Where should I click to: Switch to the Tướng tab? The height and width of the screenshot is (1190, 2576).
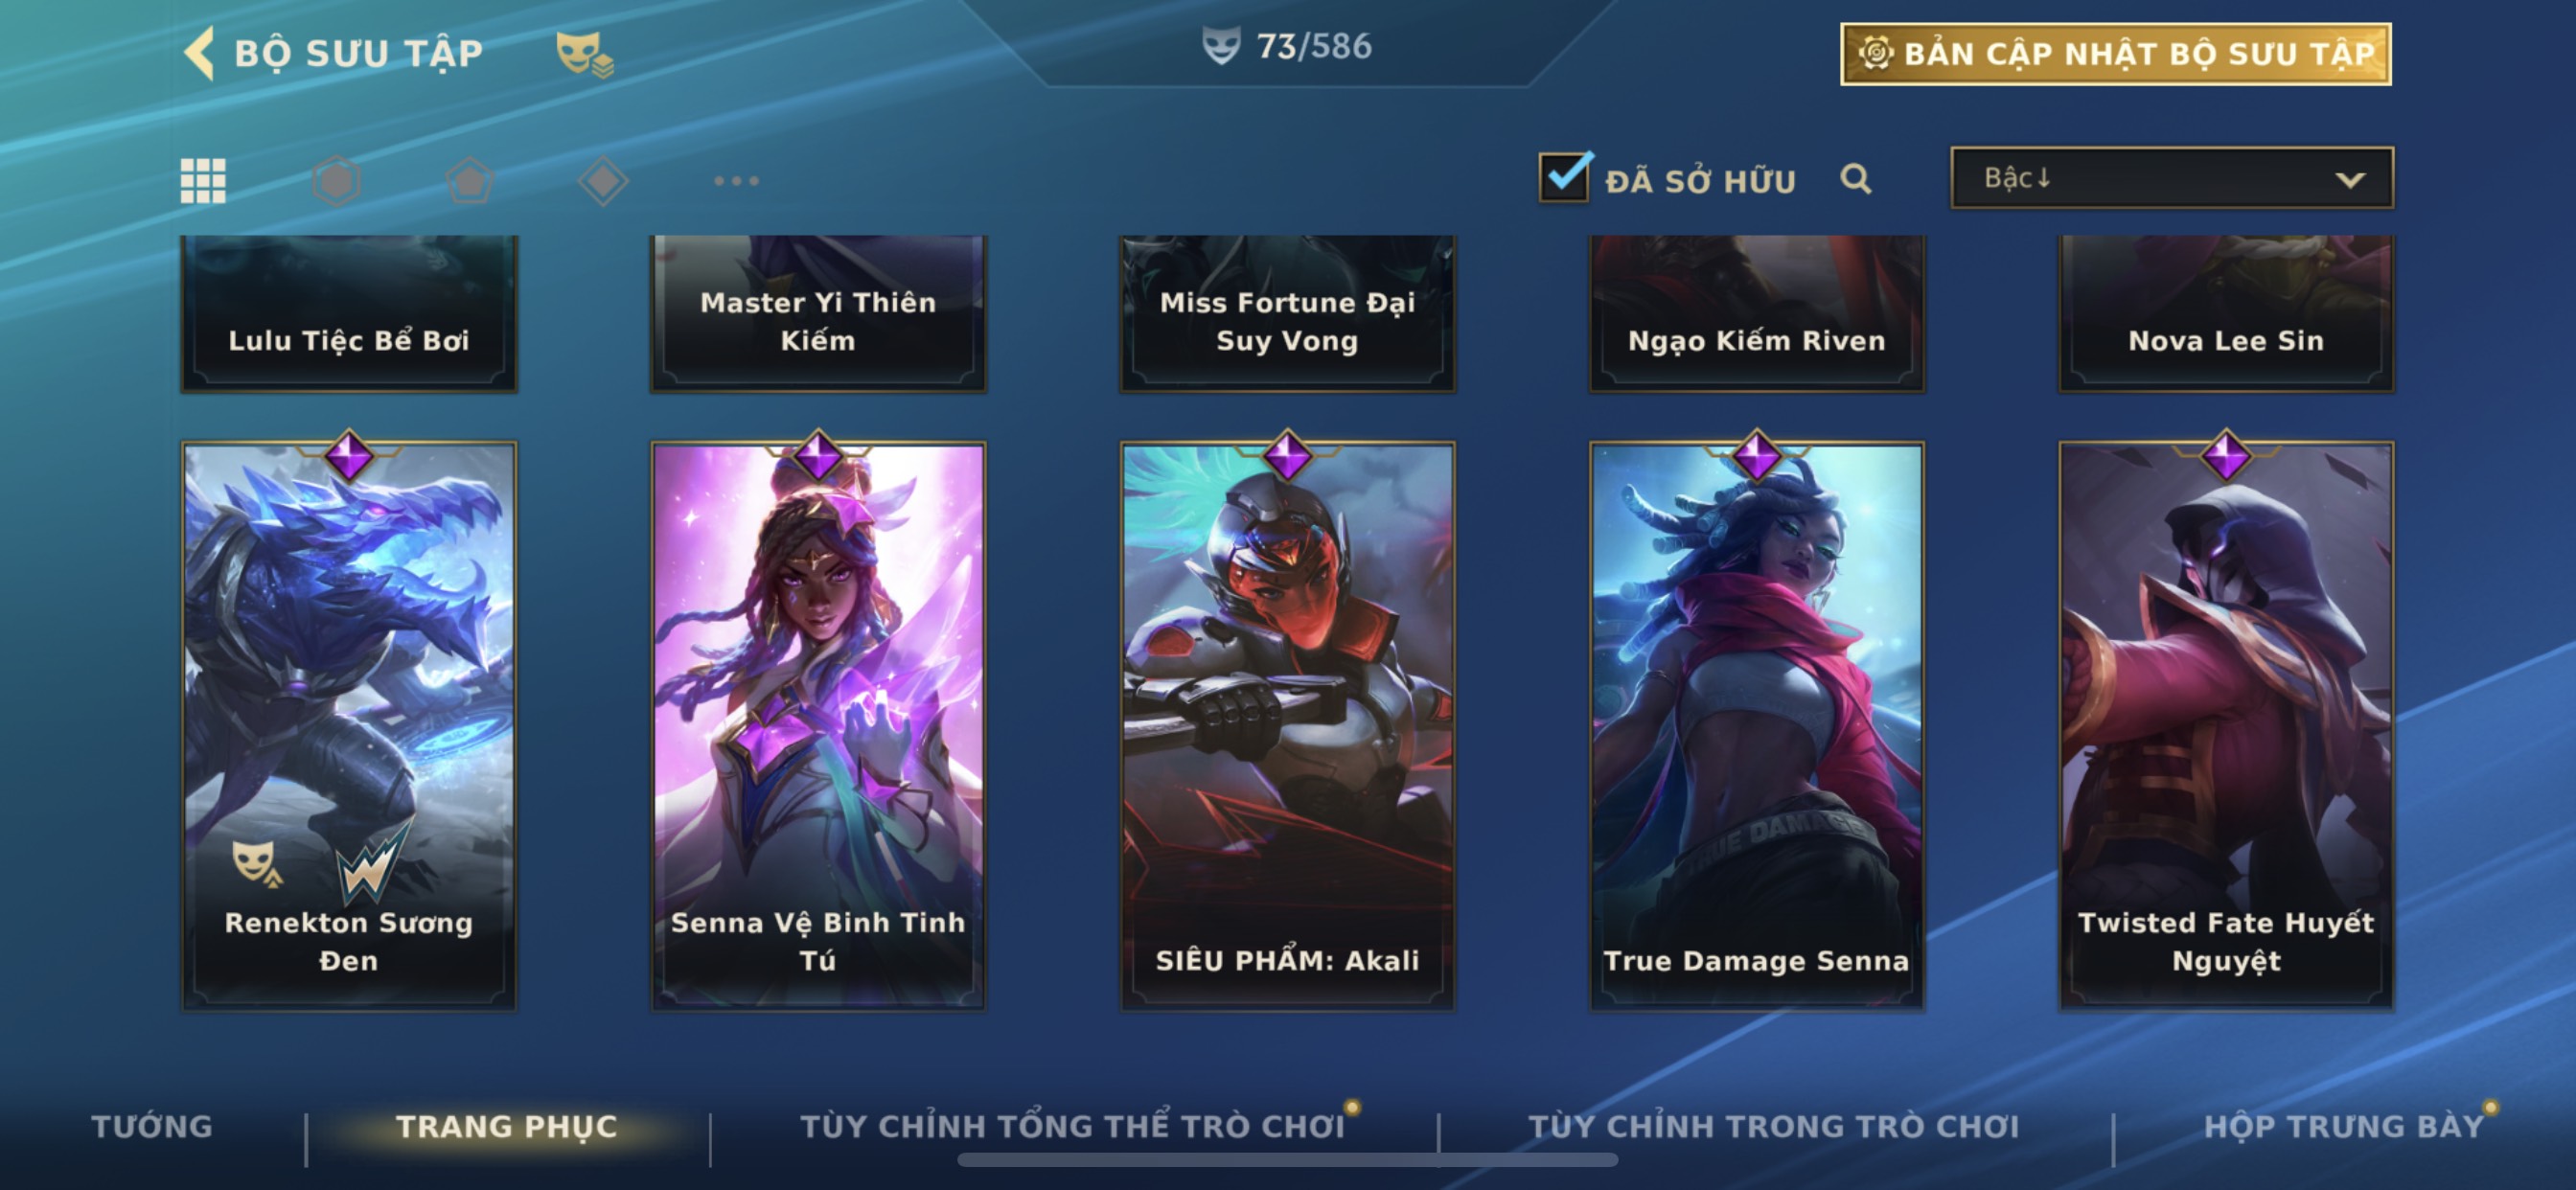click(152, 1126)
